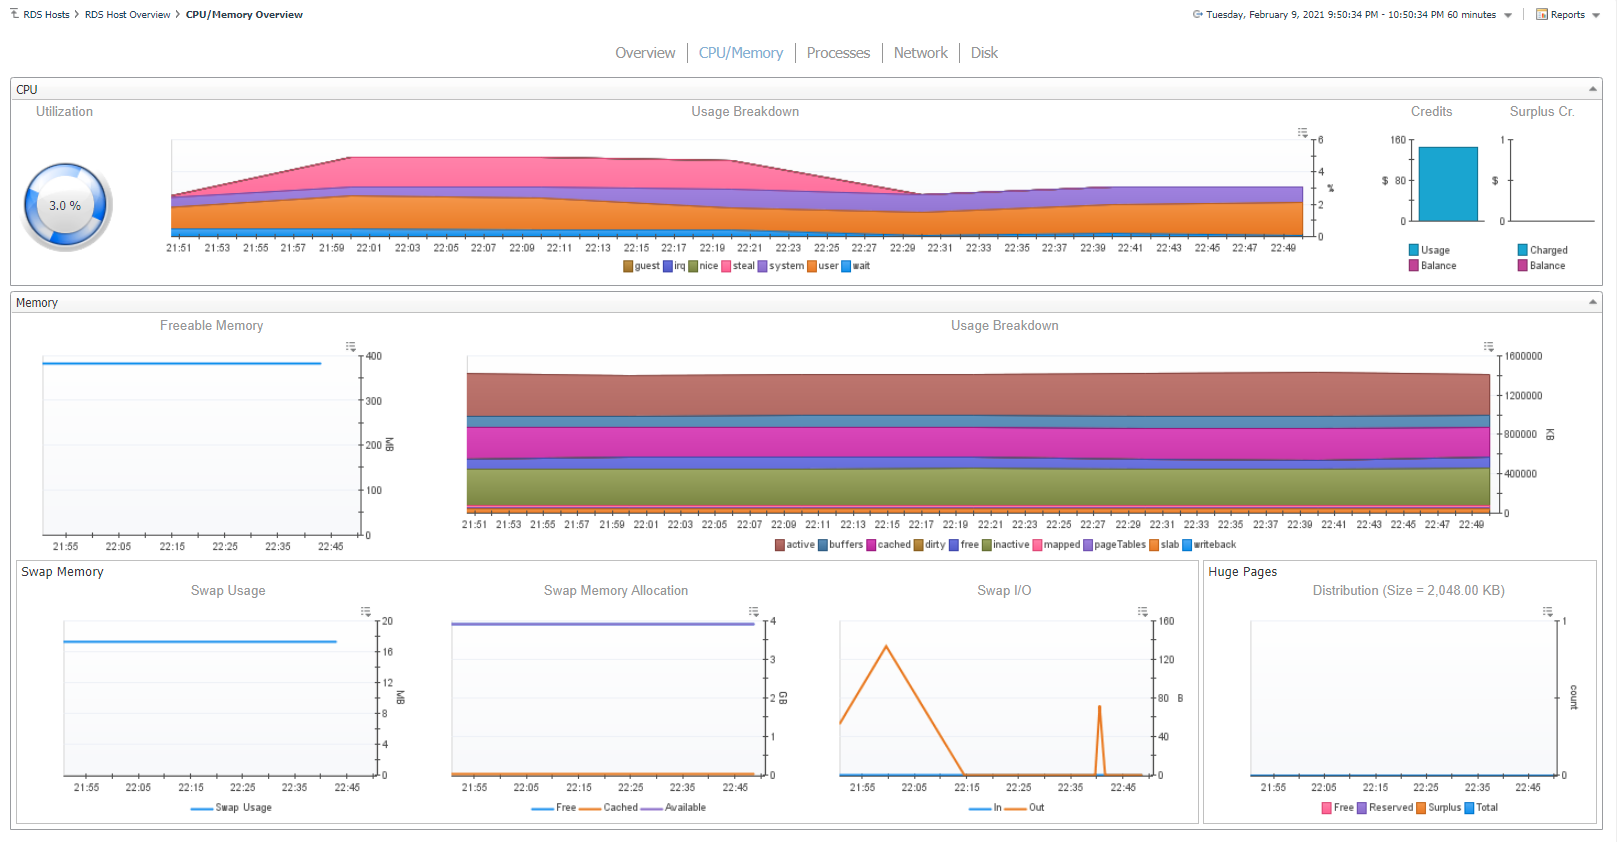The image size is (1617, 842).
Task: Expand the Reports dropdown arrow
Action: (x=1595, y=15)
